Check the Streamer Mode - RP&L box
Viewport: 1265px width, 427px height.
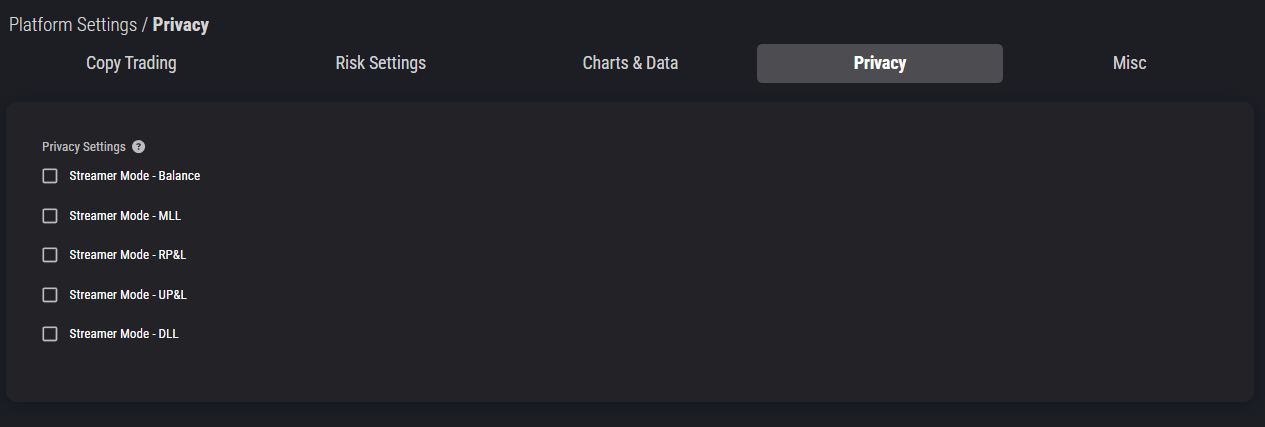pyautogui.click(x=50, y=255)
